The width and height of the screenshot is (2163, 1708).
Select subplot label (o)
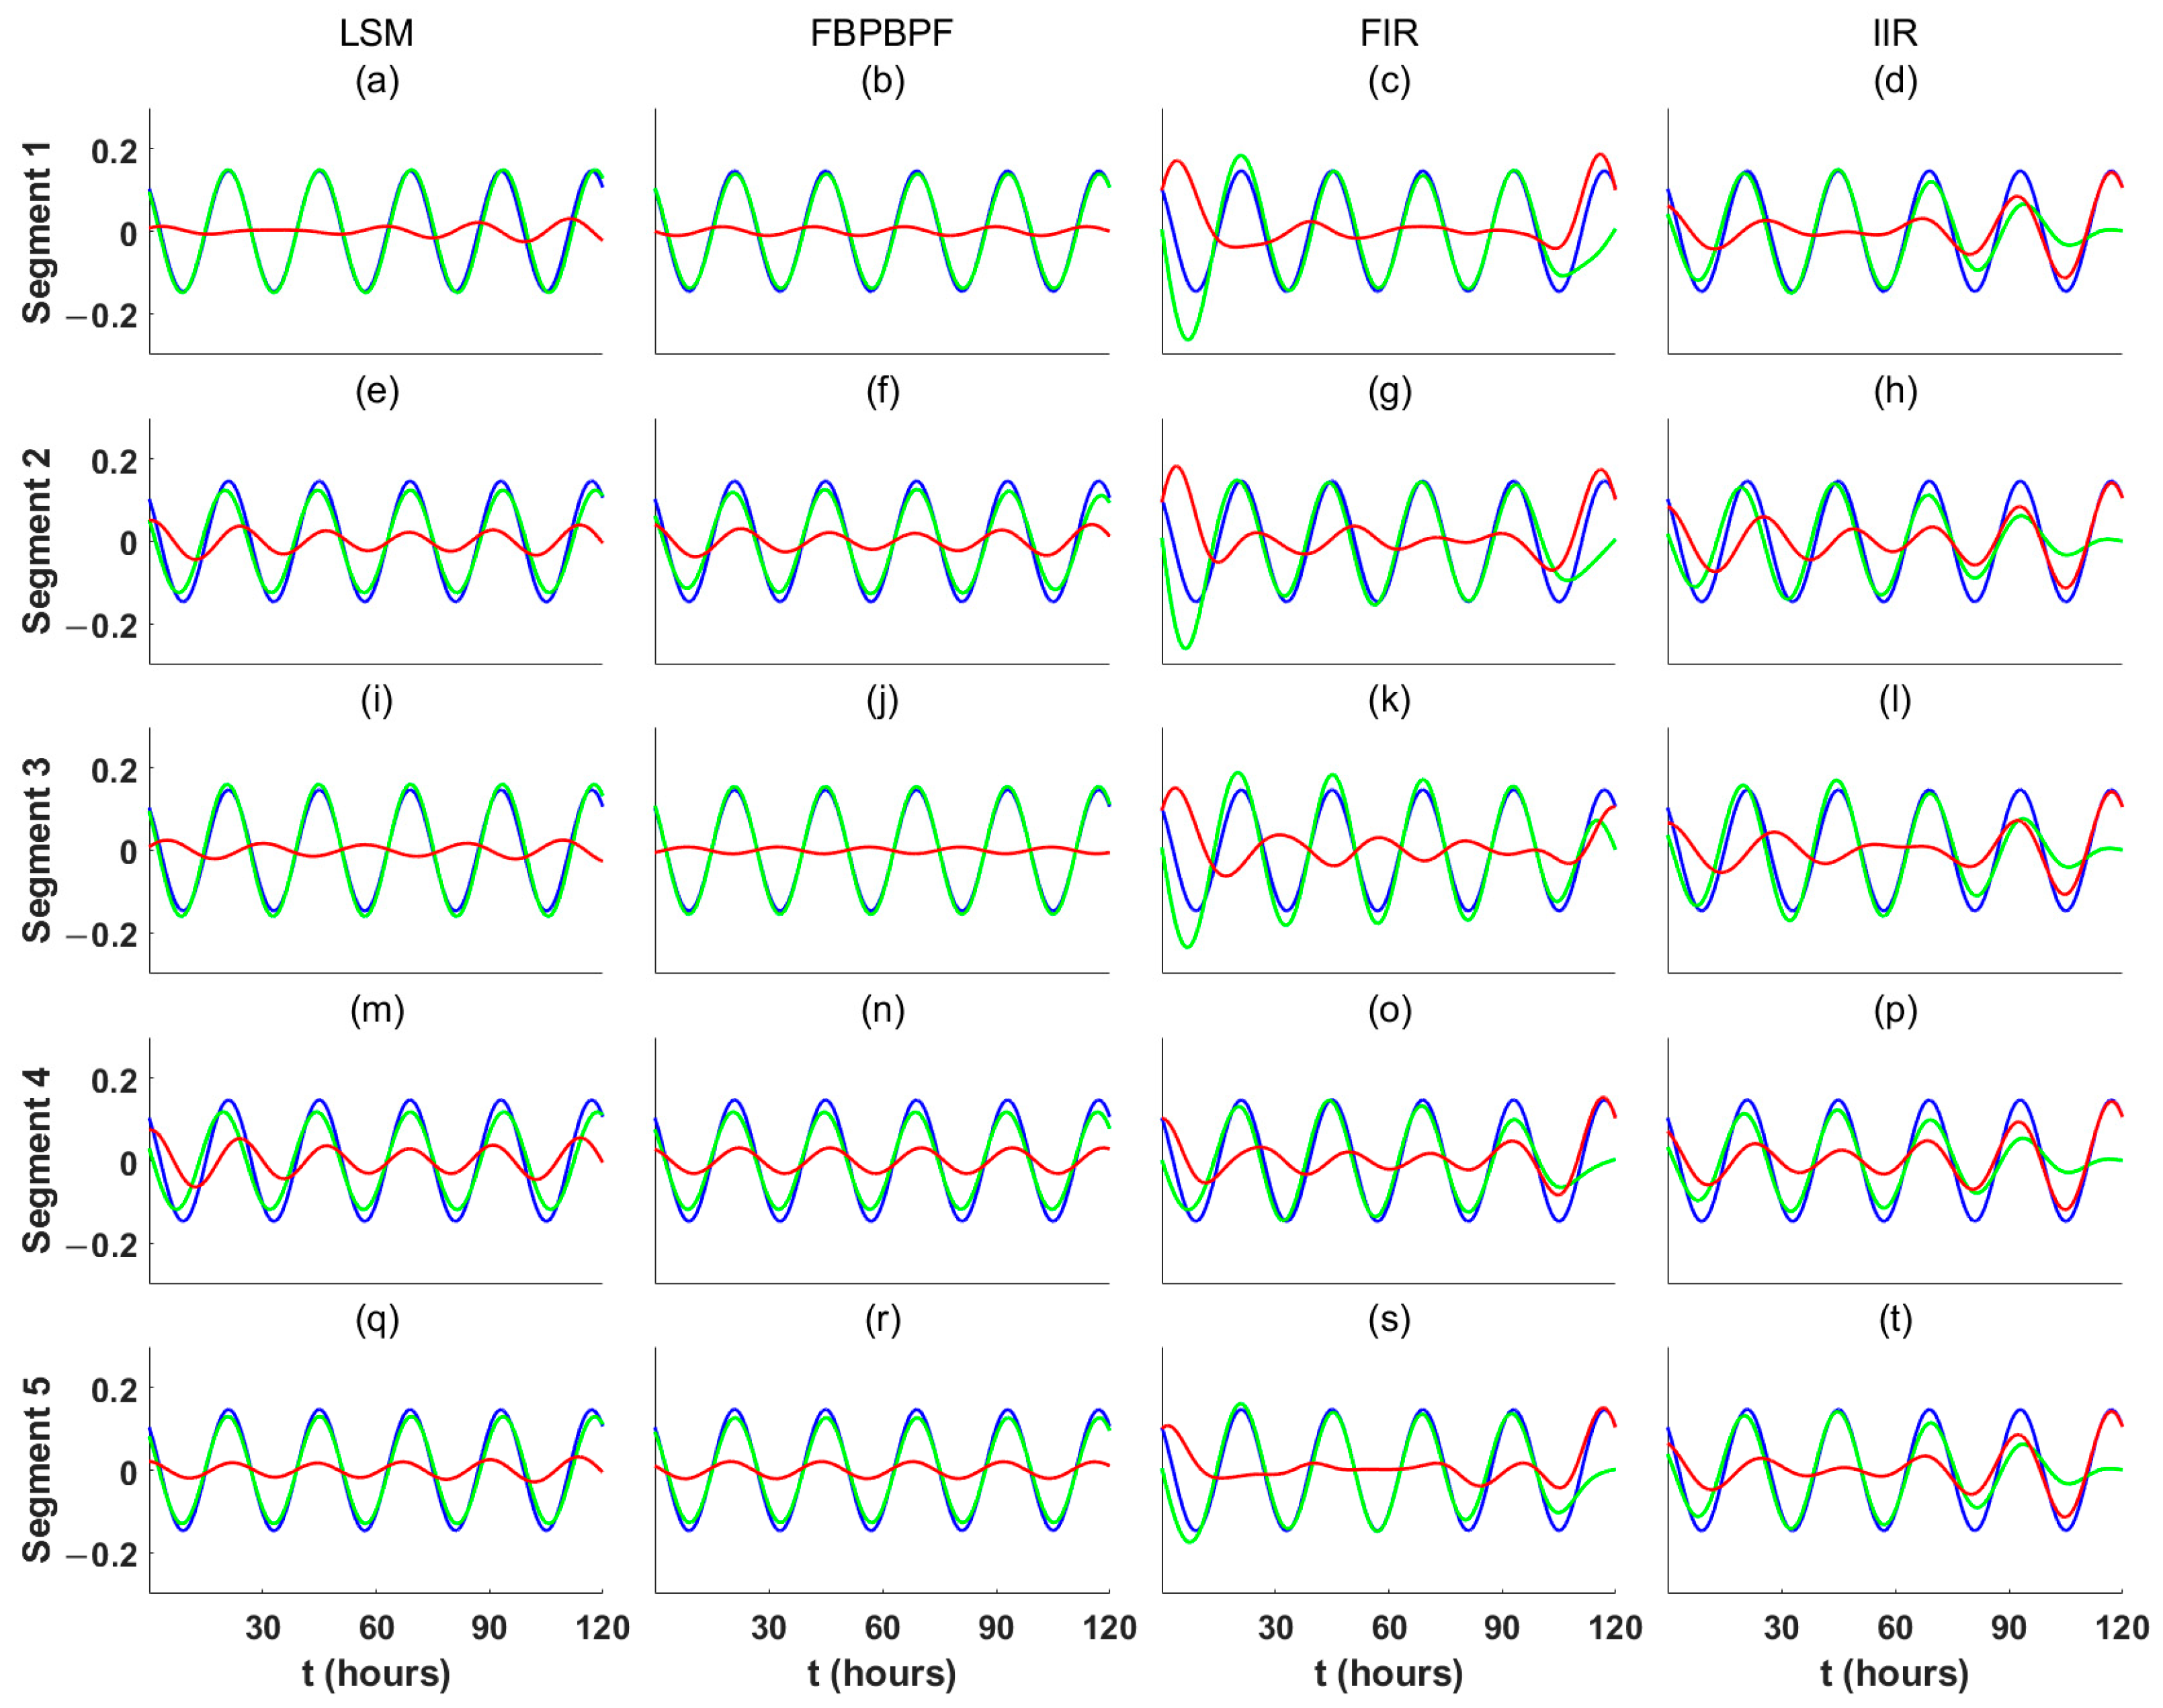click(1389, 1010)
